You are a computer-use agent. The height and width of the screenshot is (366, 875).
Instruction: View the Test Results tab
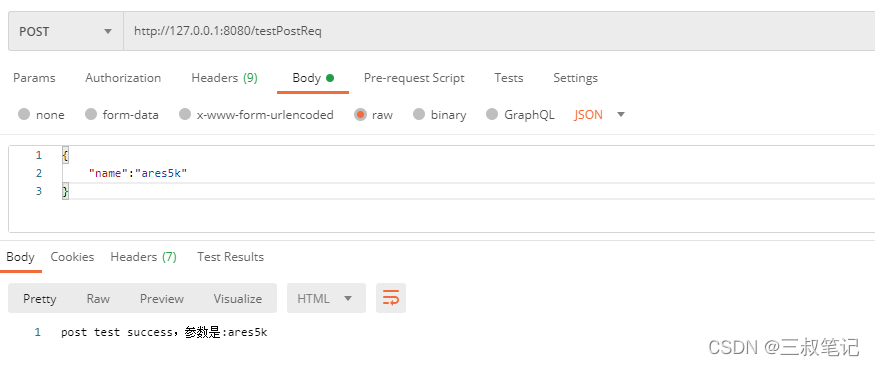tap(230, 257)
